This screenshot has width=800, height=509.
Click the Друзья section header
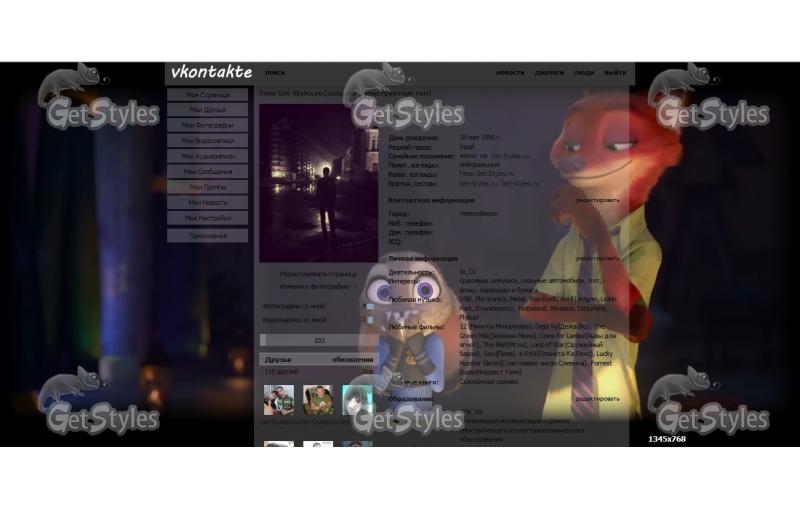tap(278, 360)
